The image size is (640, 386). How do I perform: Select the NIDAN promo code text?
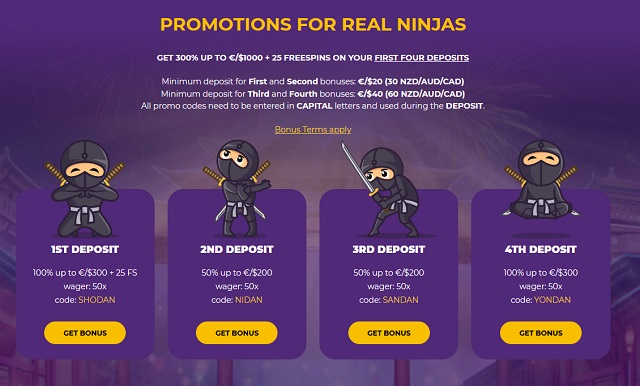pyautogui.click(x=249, y=300)
